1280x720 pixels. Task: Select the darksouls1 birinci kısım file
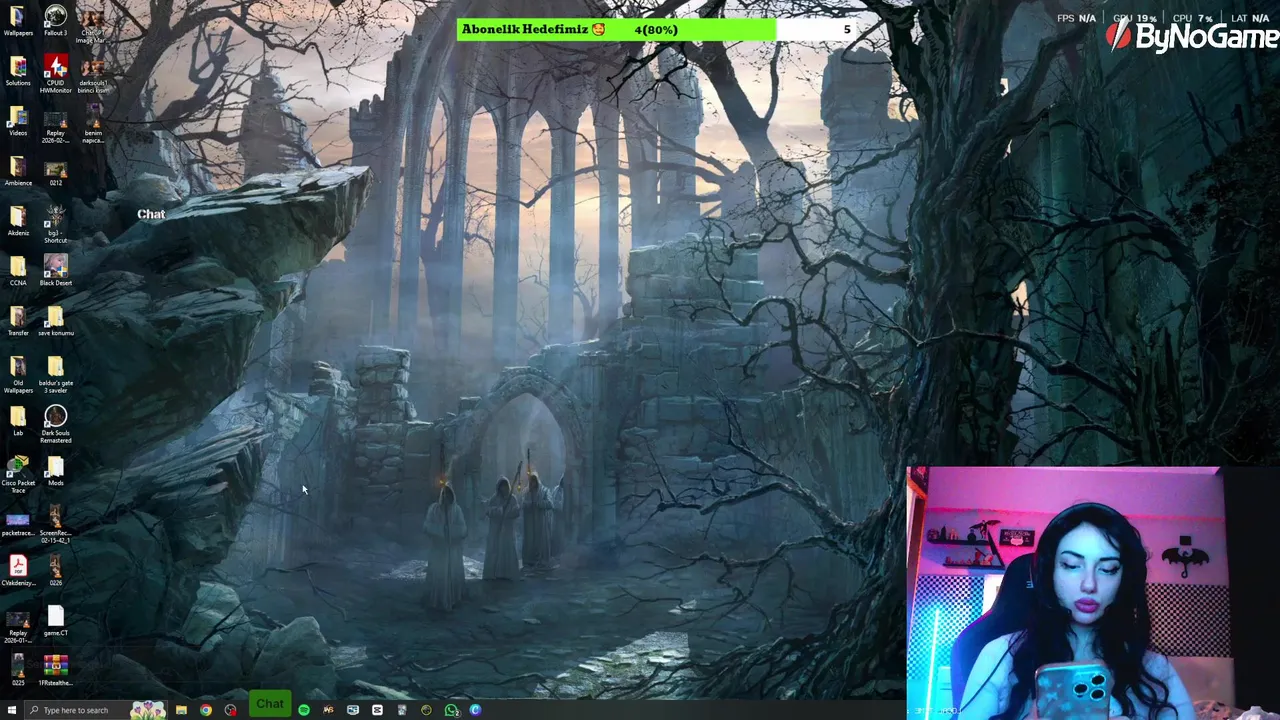pos(93,74)
